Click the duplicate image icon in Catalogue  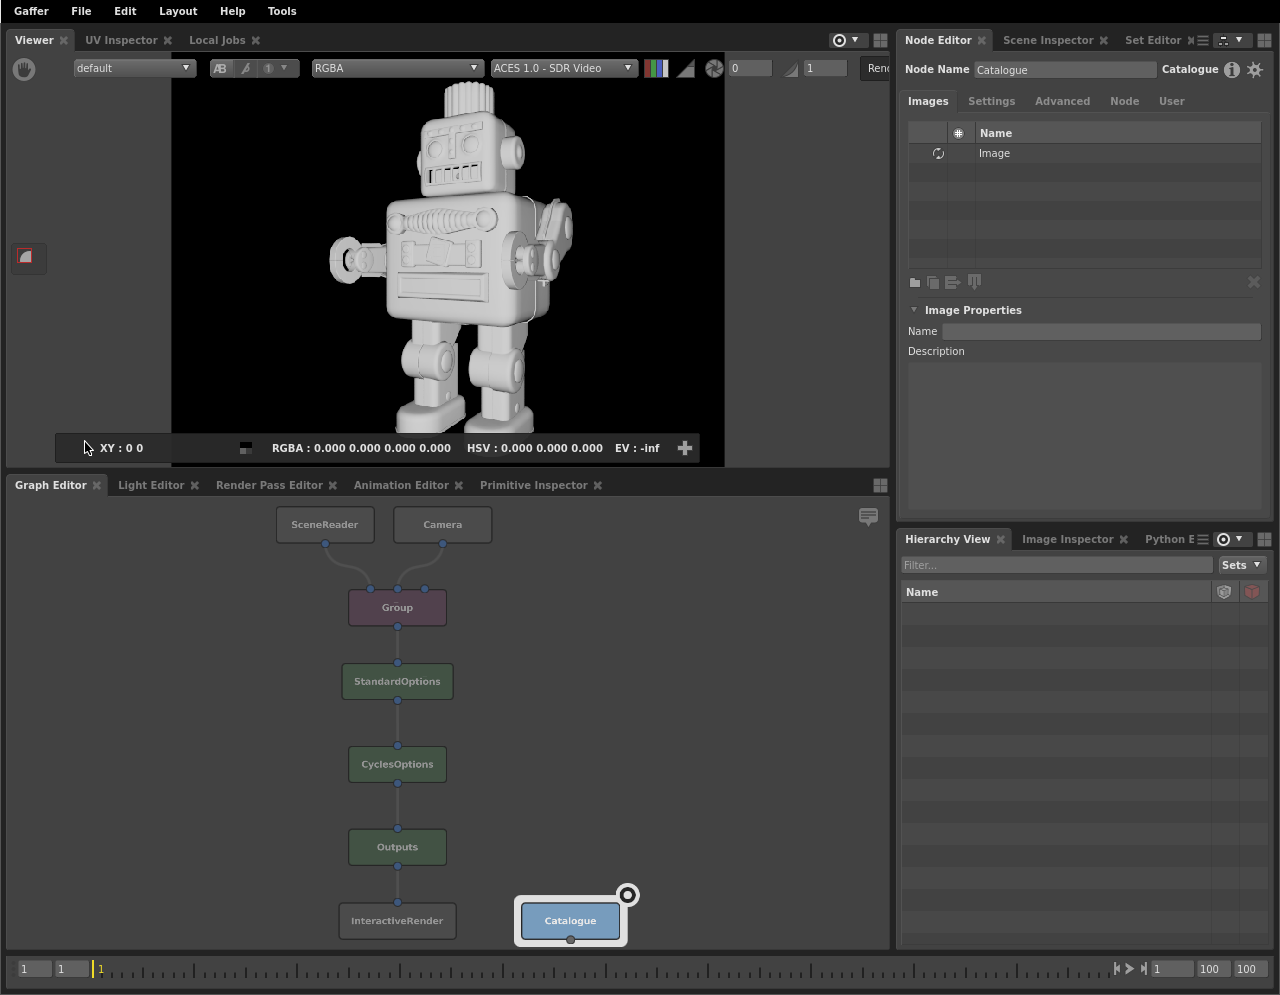click(933, 283)
